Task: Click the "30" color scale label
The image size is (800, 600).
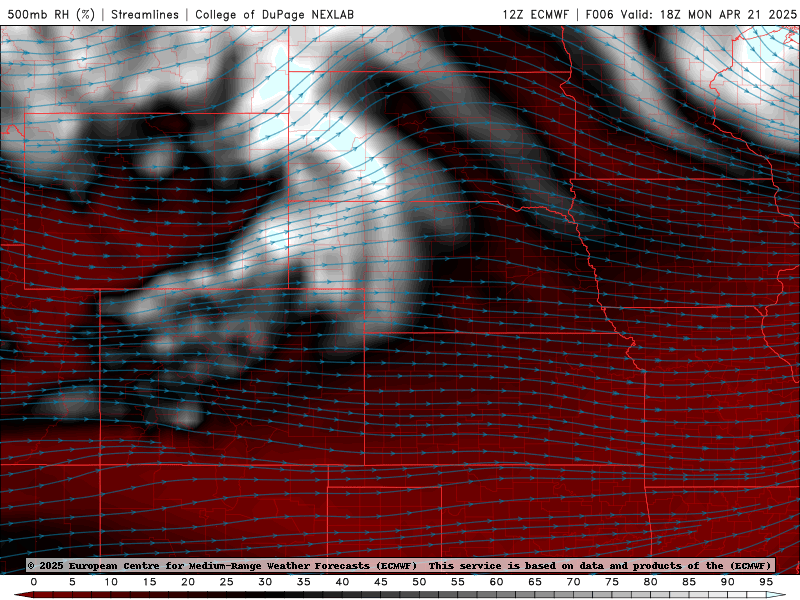Action: coord(265,582)
